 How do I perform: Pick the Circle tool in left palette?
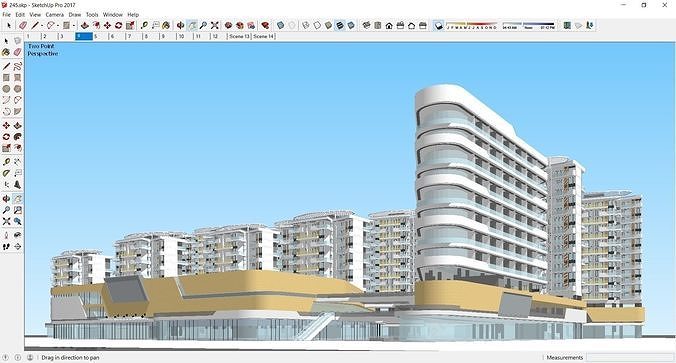click(6, 89)
